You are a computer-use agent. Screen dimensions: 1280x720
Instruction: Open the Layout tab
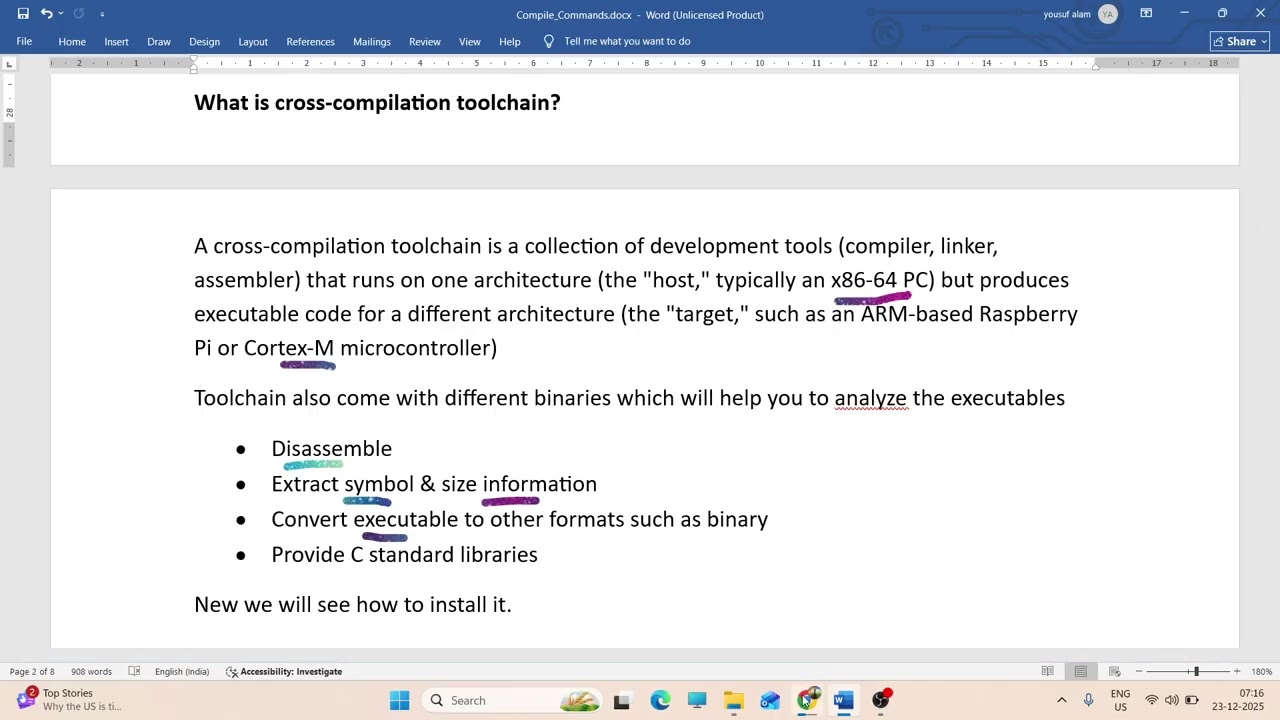coord(253,42)
